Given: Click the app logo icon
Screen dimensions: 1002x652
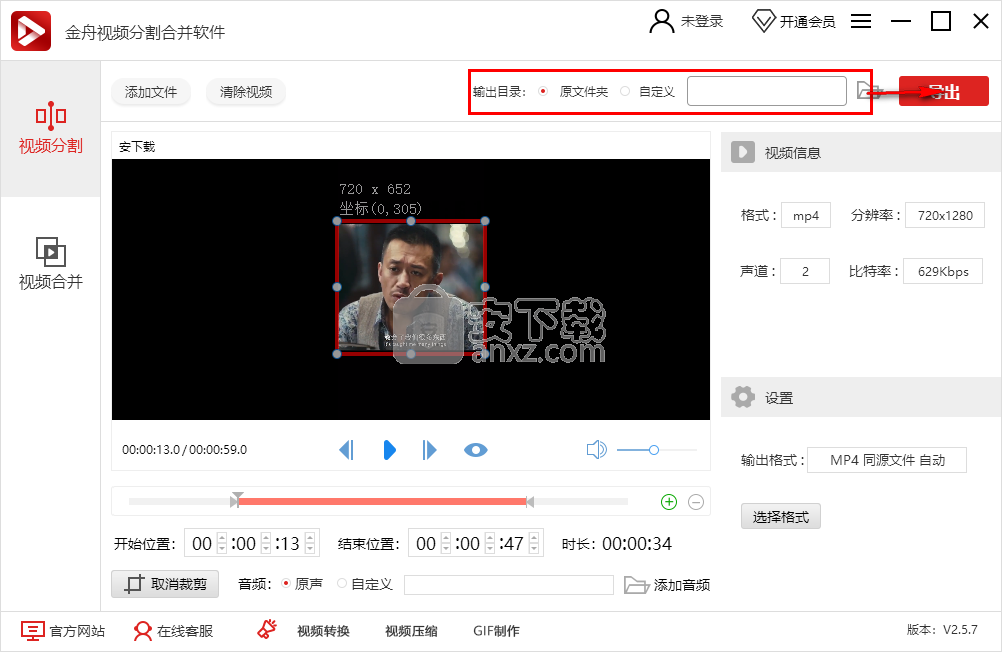Looking at the screenshot, I should coord(31,31).
